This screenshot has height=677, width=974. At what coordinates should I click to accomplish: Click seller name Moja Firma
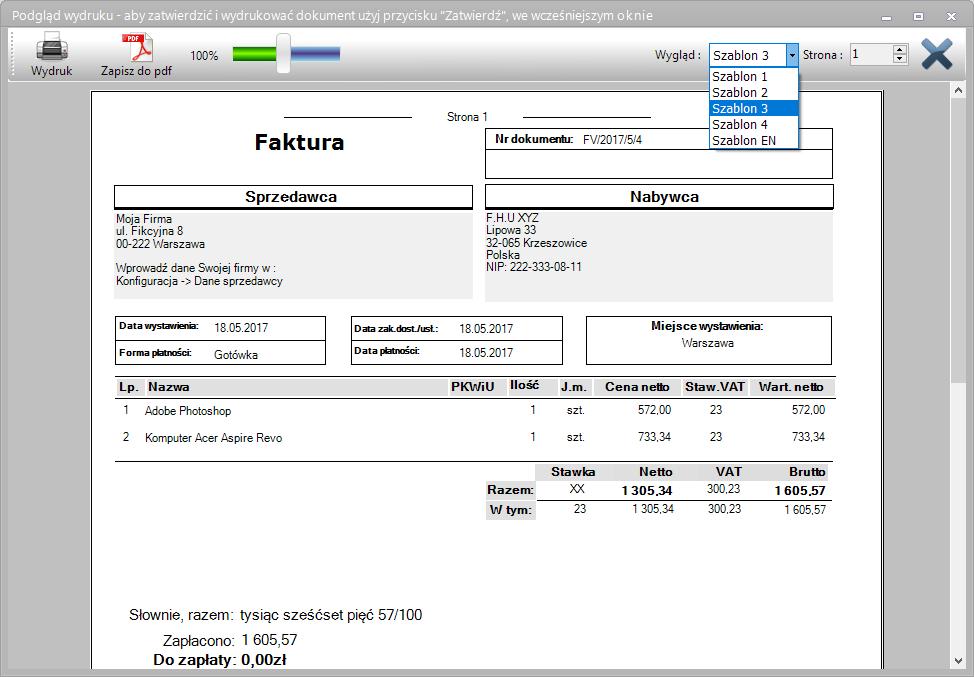143,219
